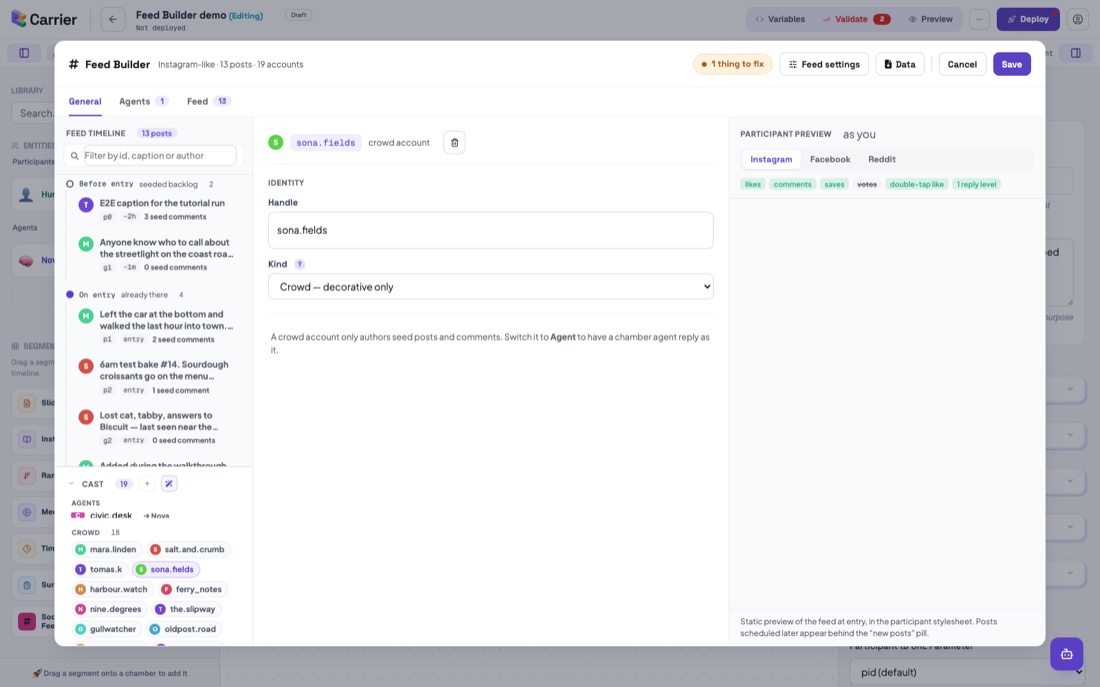Open the Lost cat tabby post

tap(157, 427)
